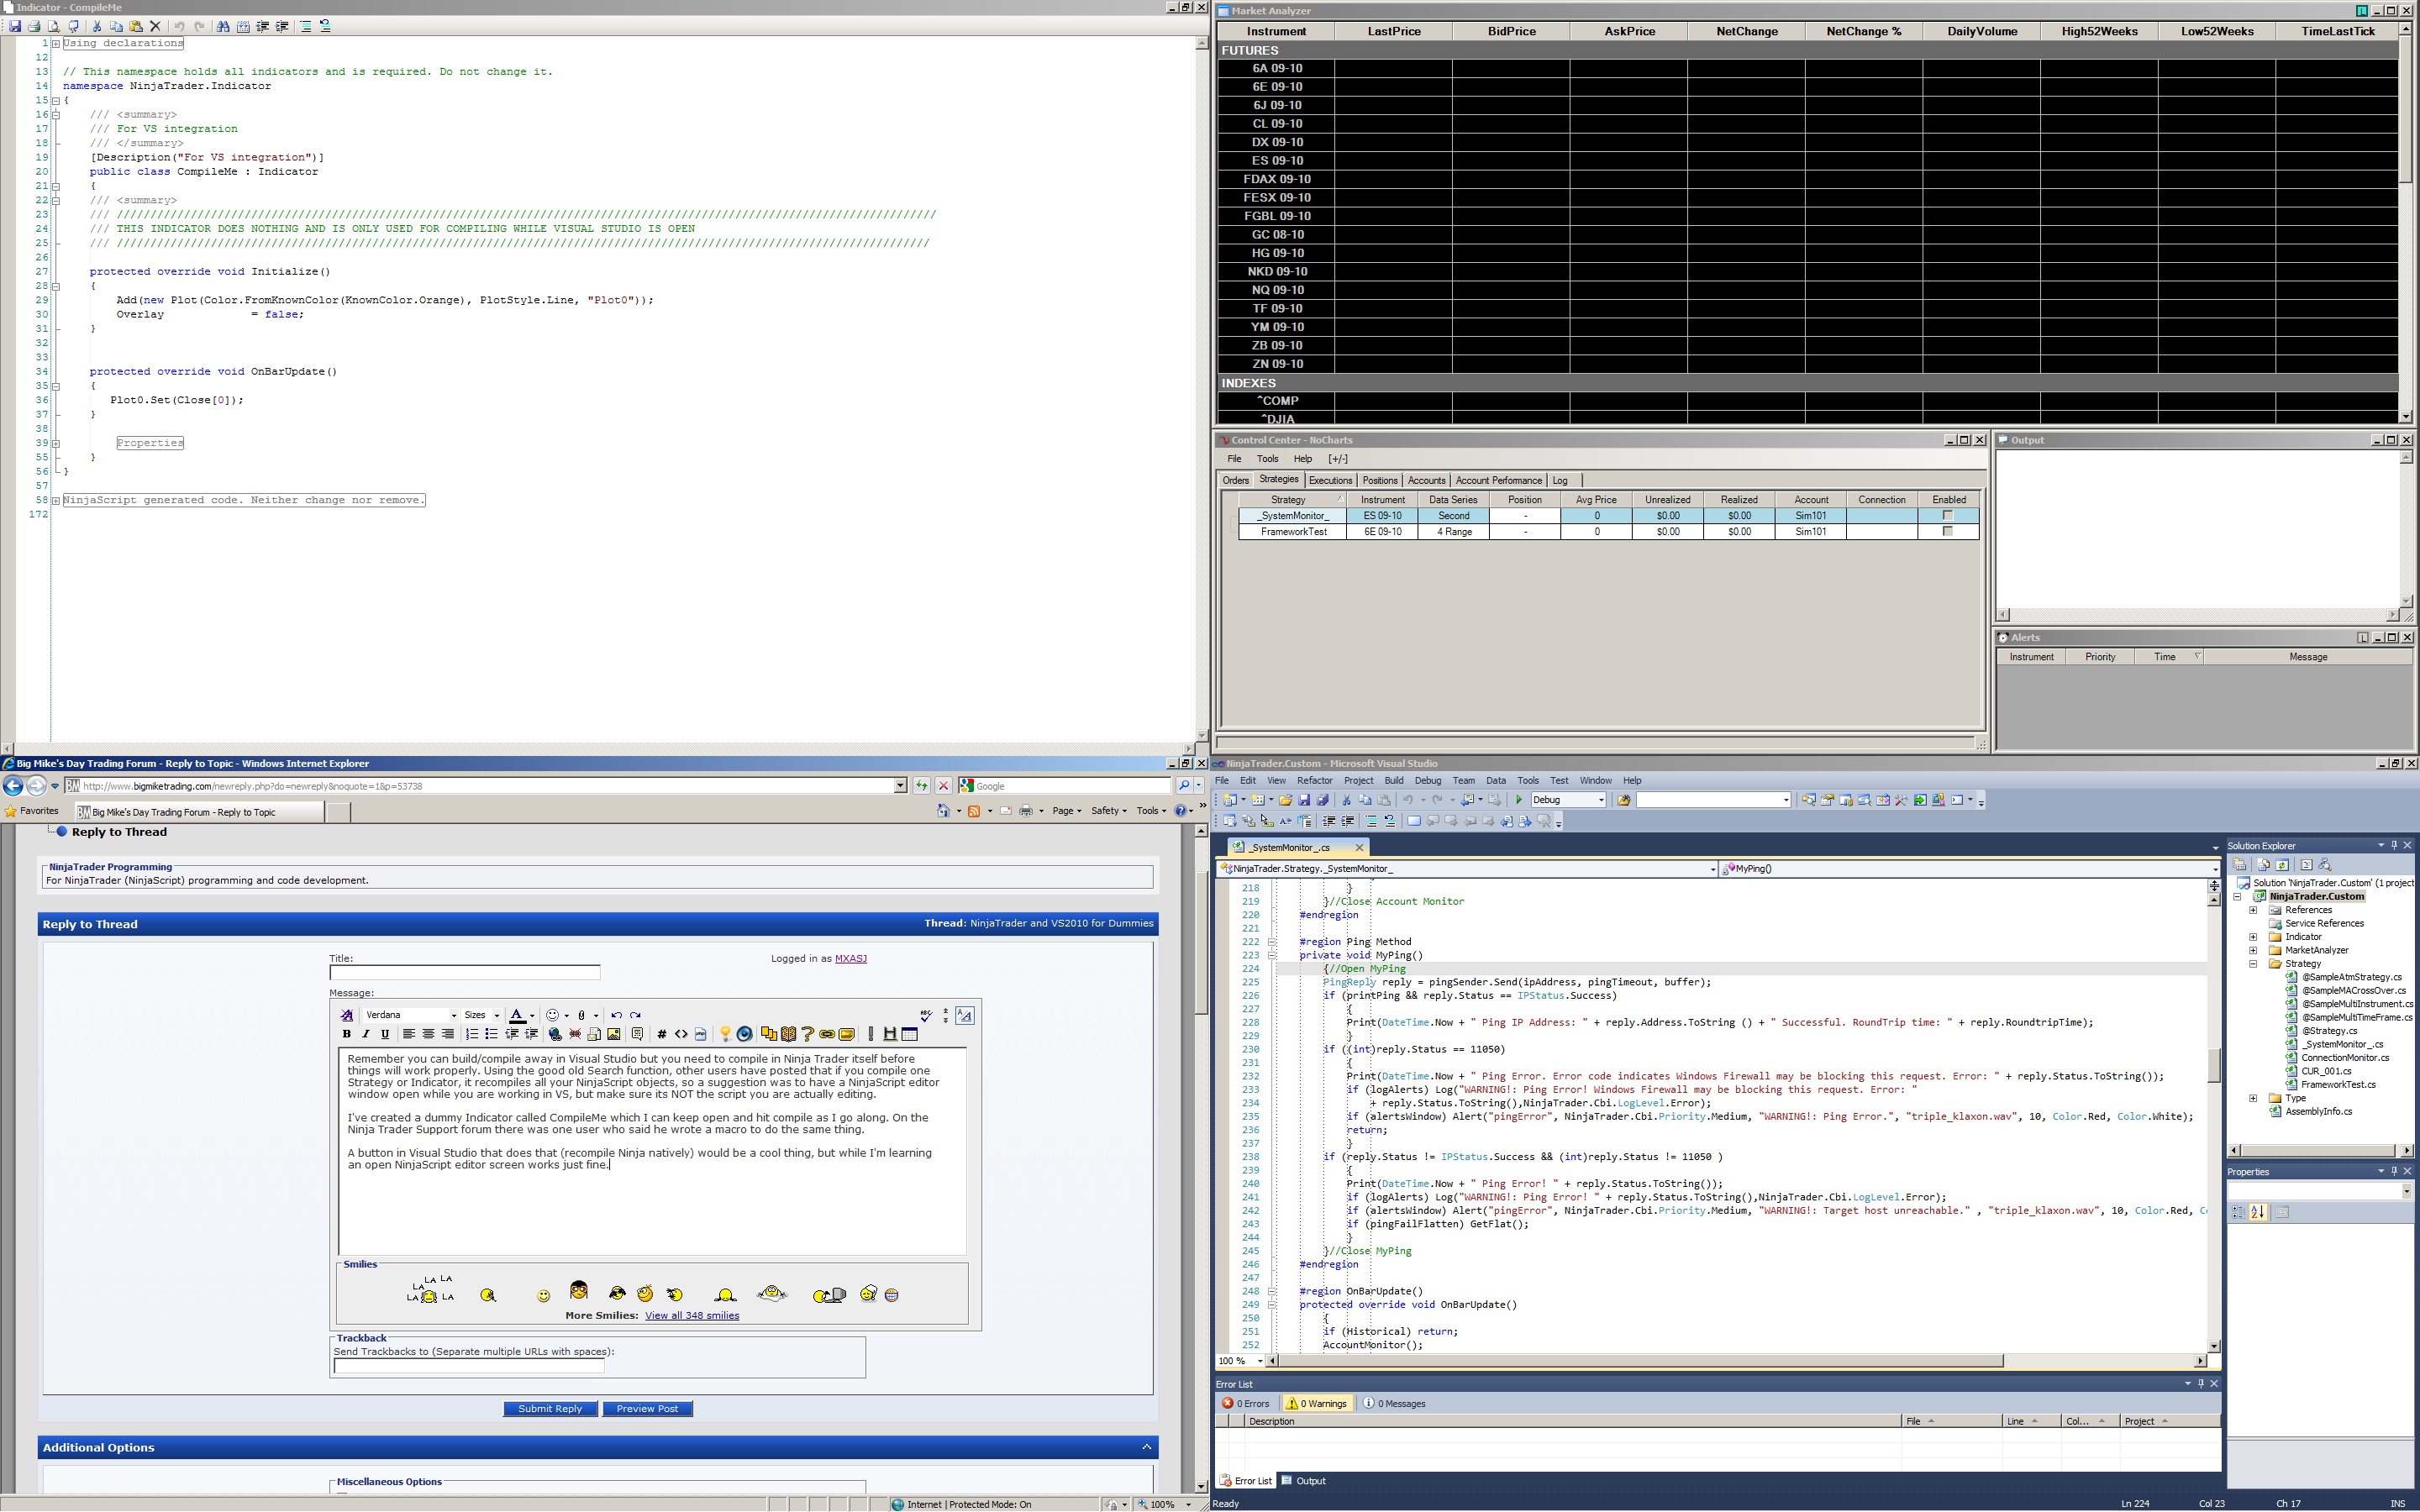2420x1512 pixels.
Task: Open the Build menu in Visual Studio
Action: click(x=1394, y=781)
